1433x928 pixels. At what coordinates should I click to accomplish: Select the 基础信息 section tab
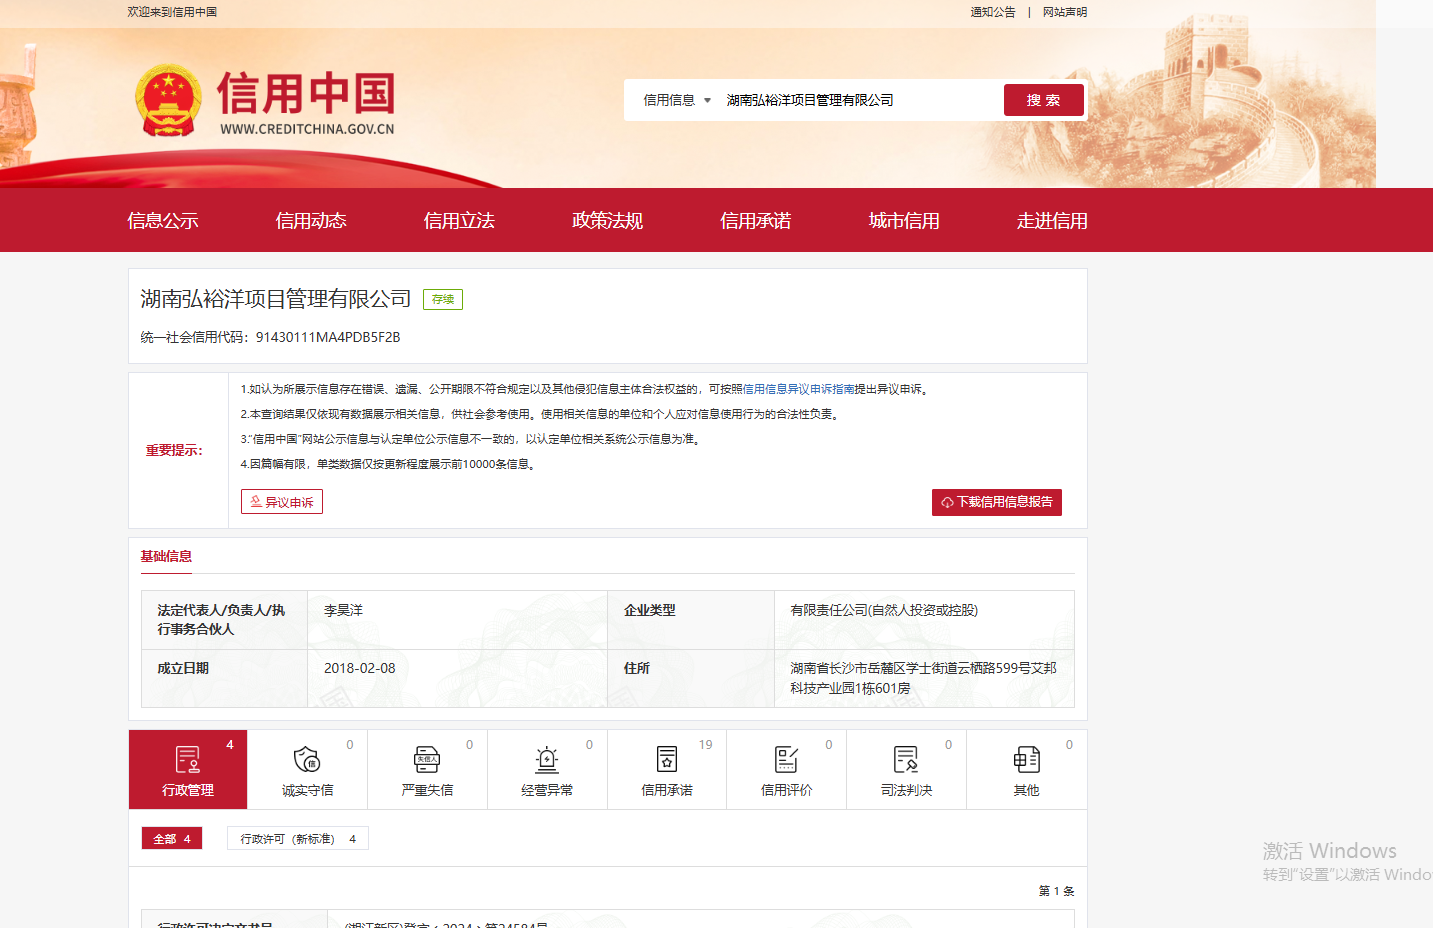[x=166, y=557]
